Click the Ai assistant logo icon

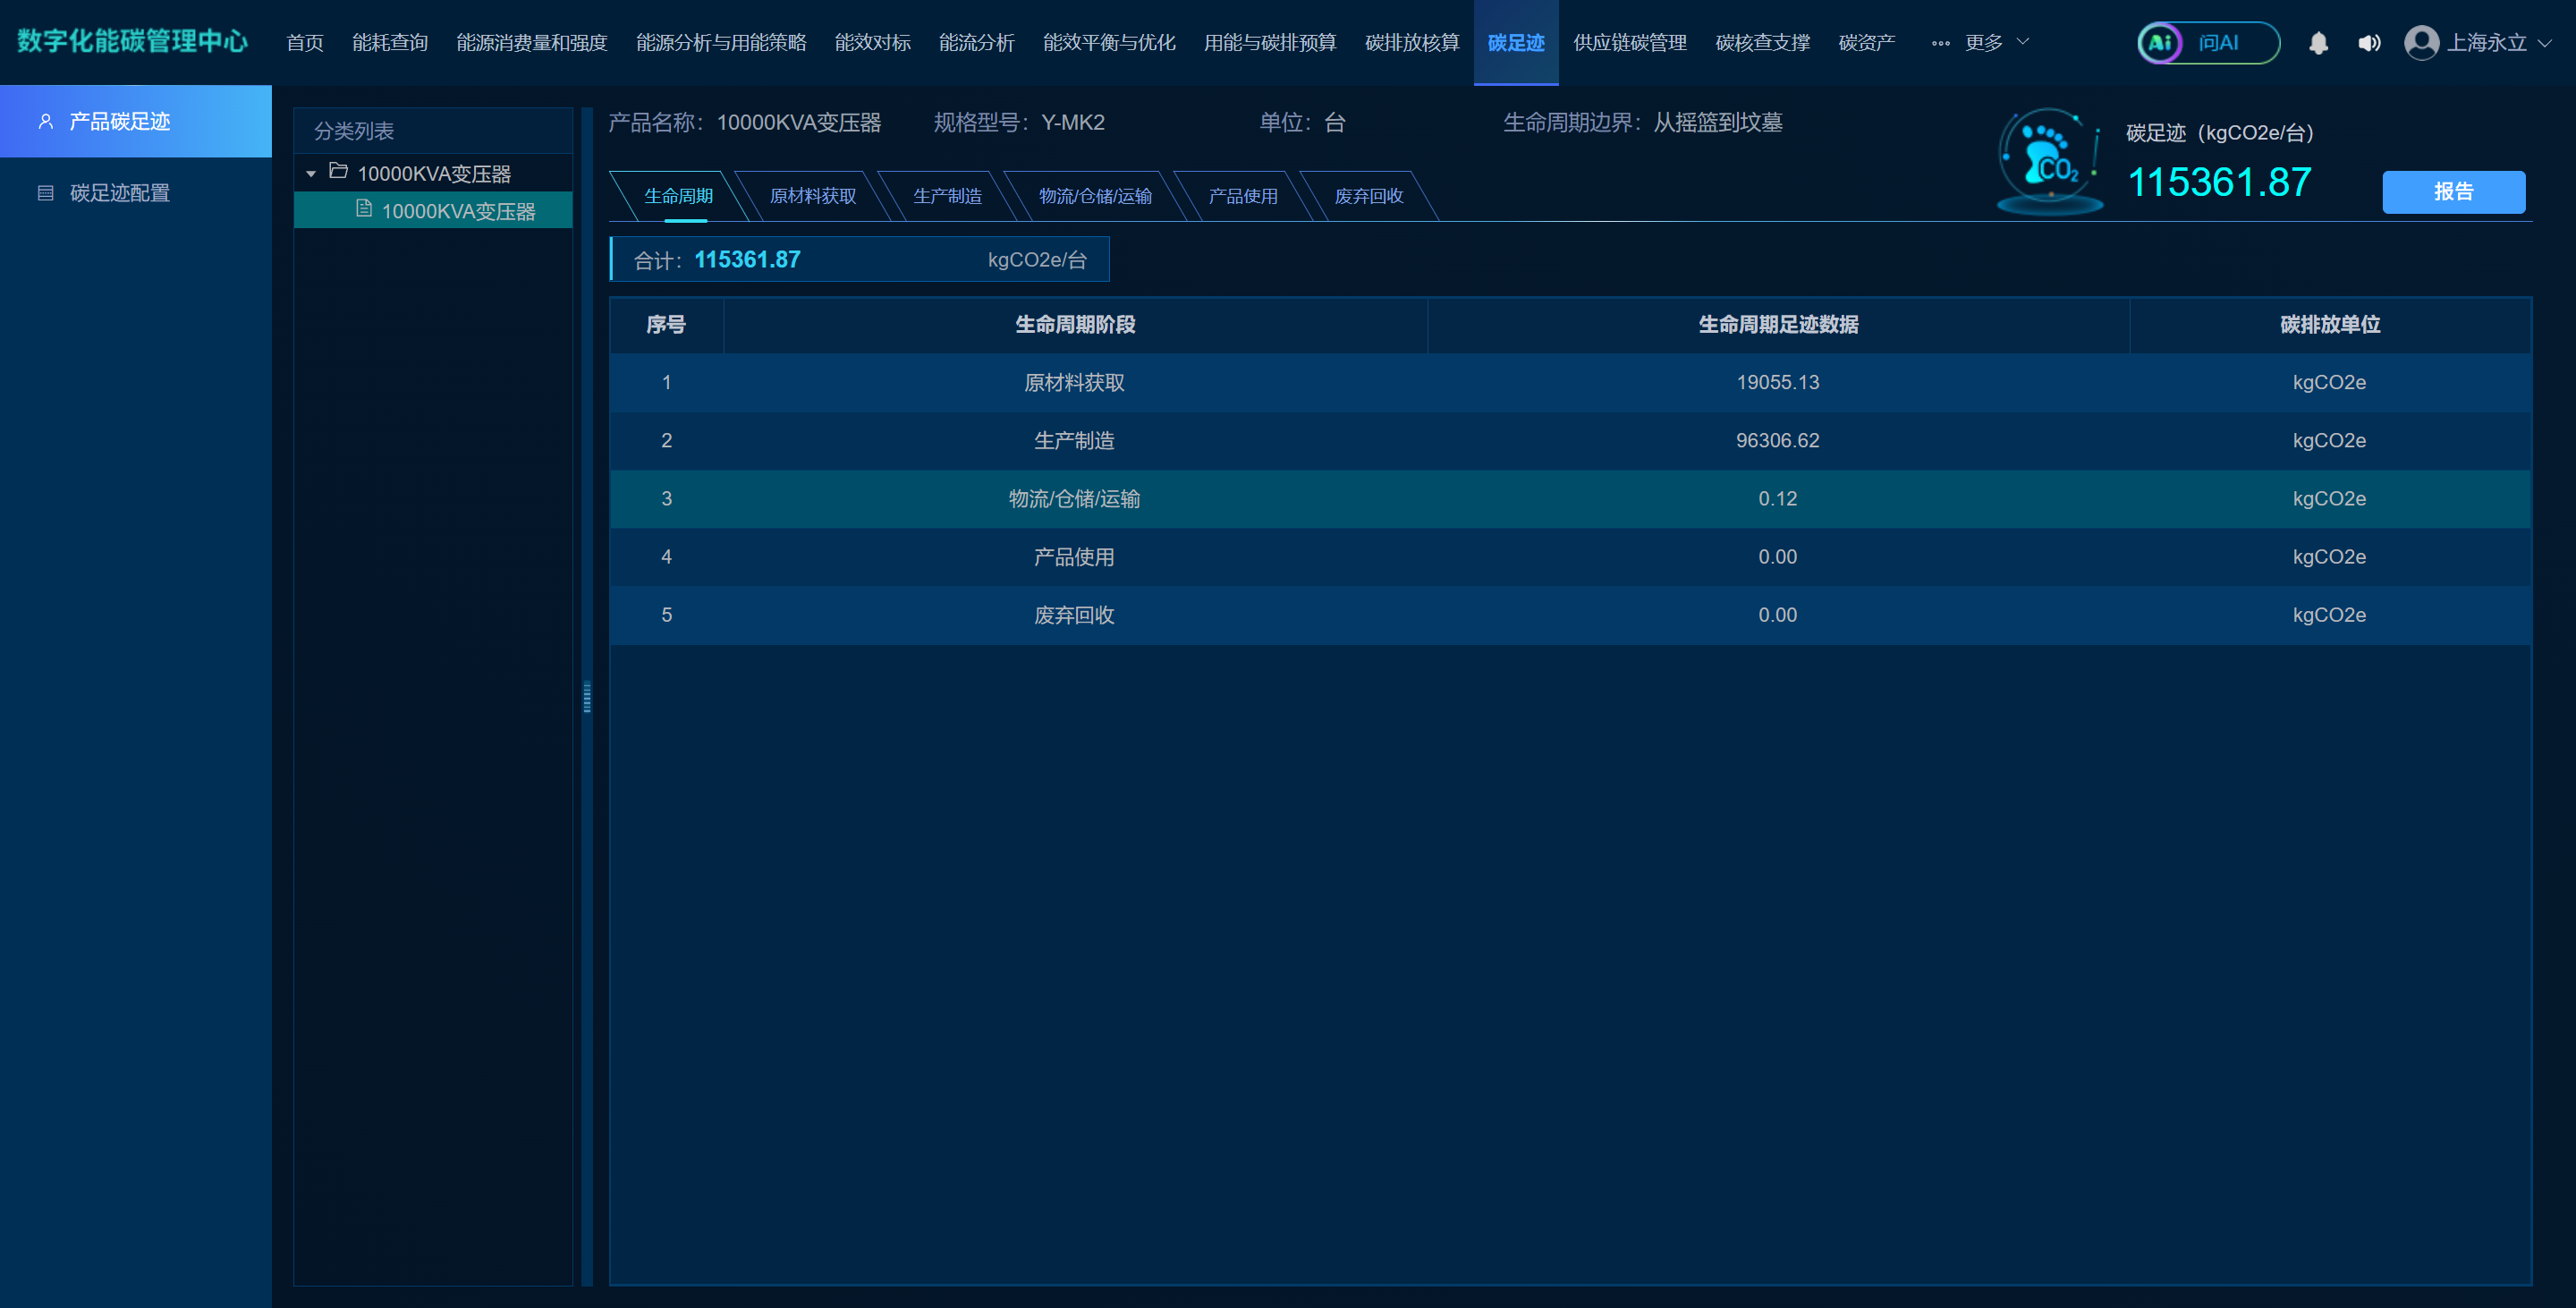click(x=2159, y=43)
